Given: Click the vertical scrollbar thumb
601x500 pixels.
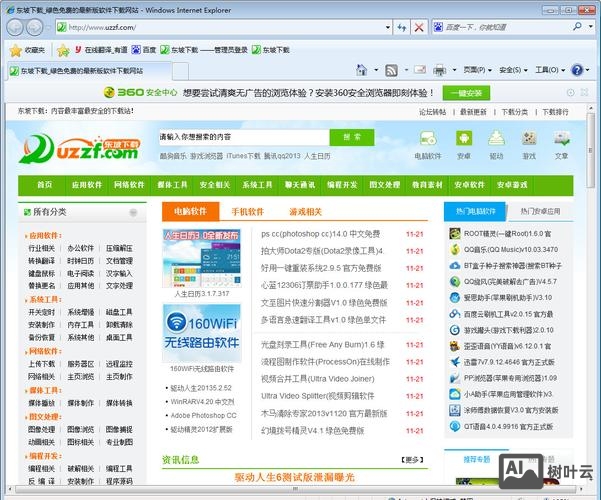Looking at the screenshot, I should (590, 150).
